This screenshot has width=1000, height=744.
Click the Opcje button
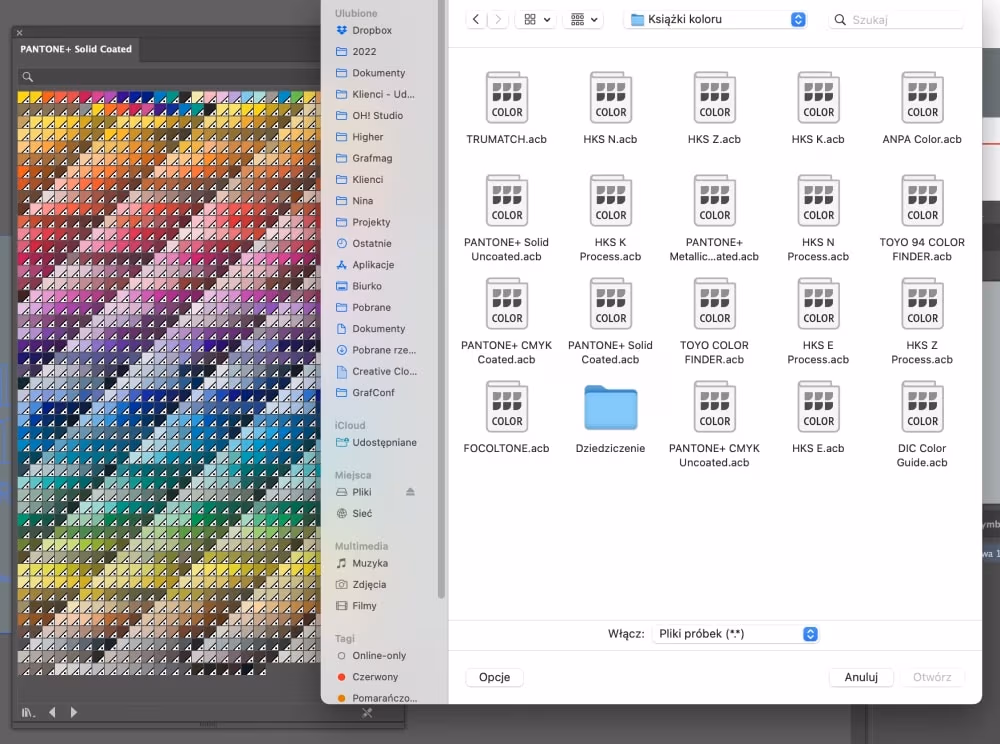494,677
